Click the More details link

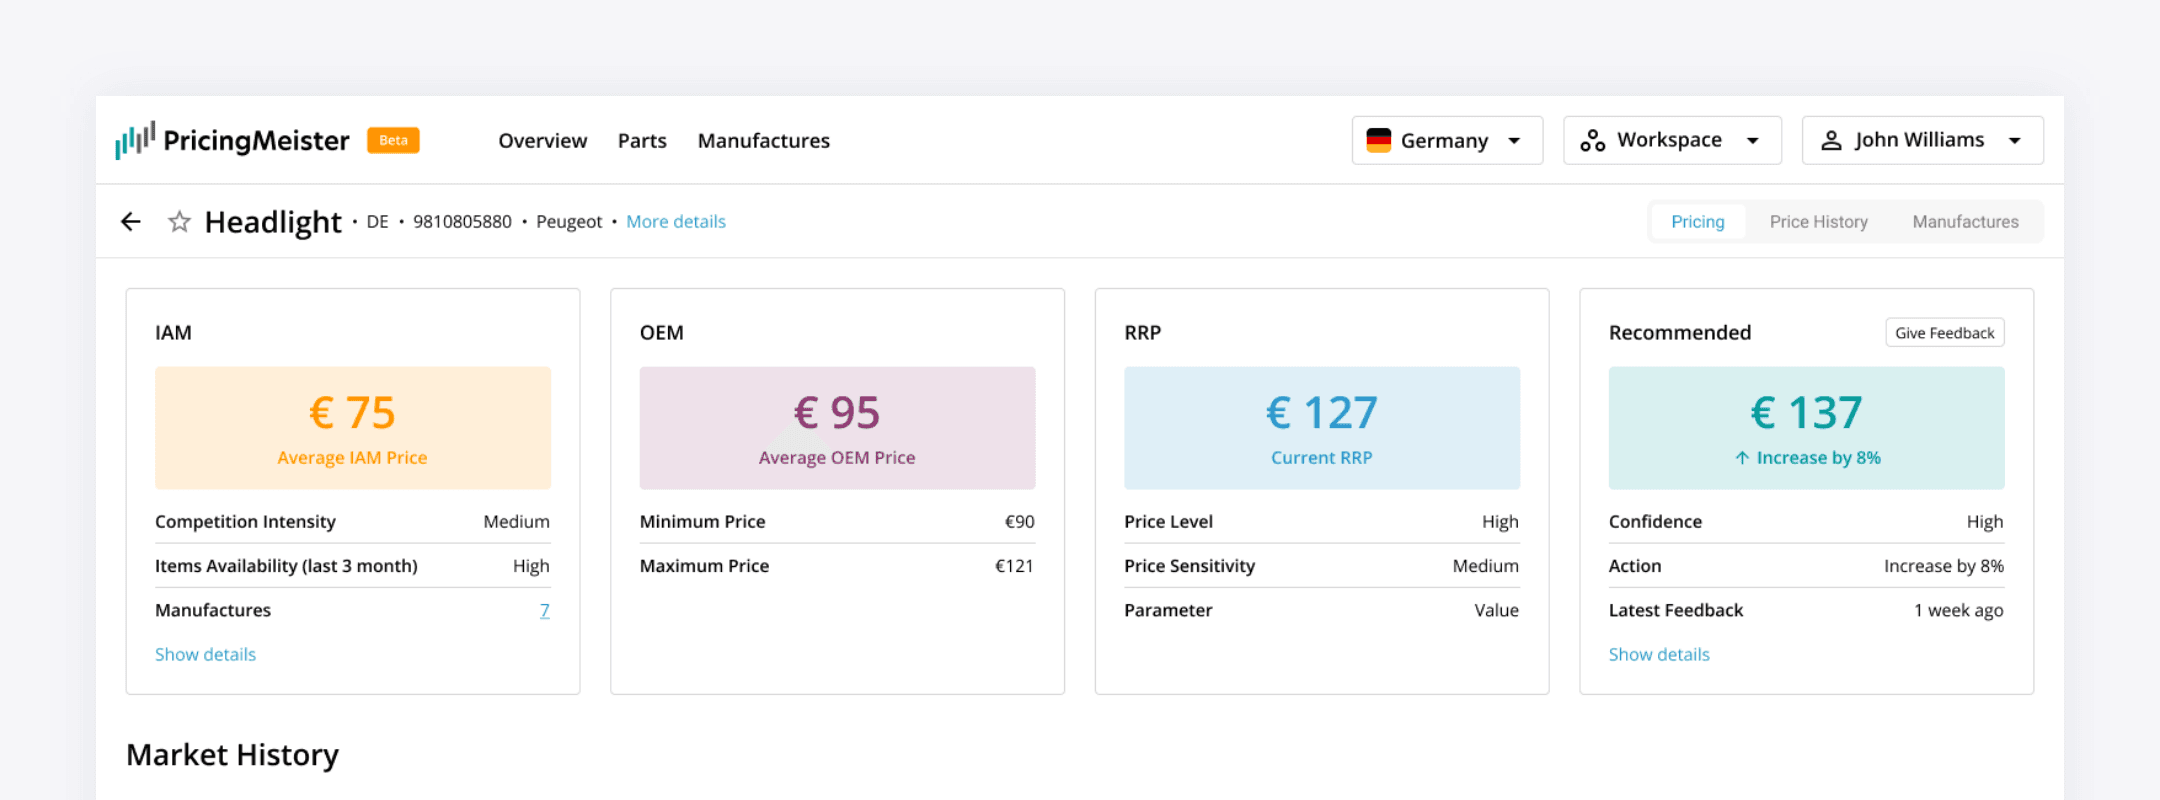click(x=676, y=221)
